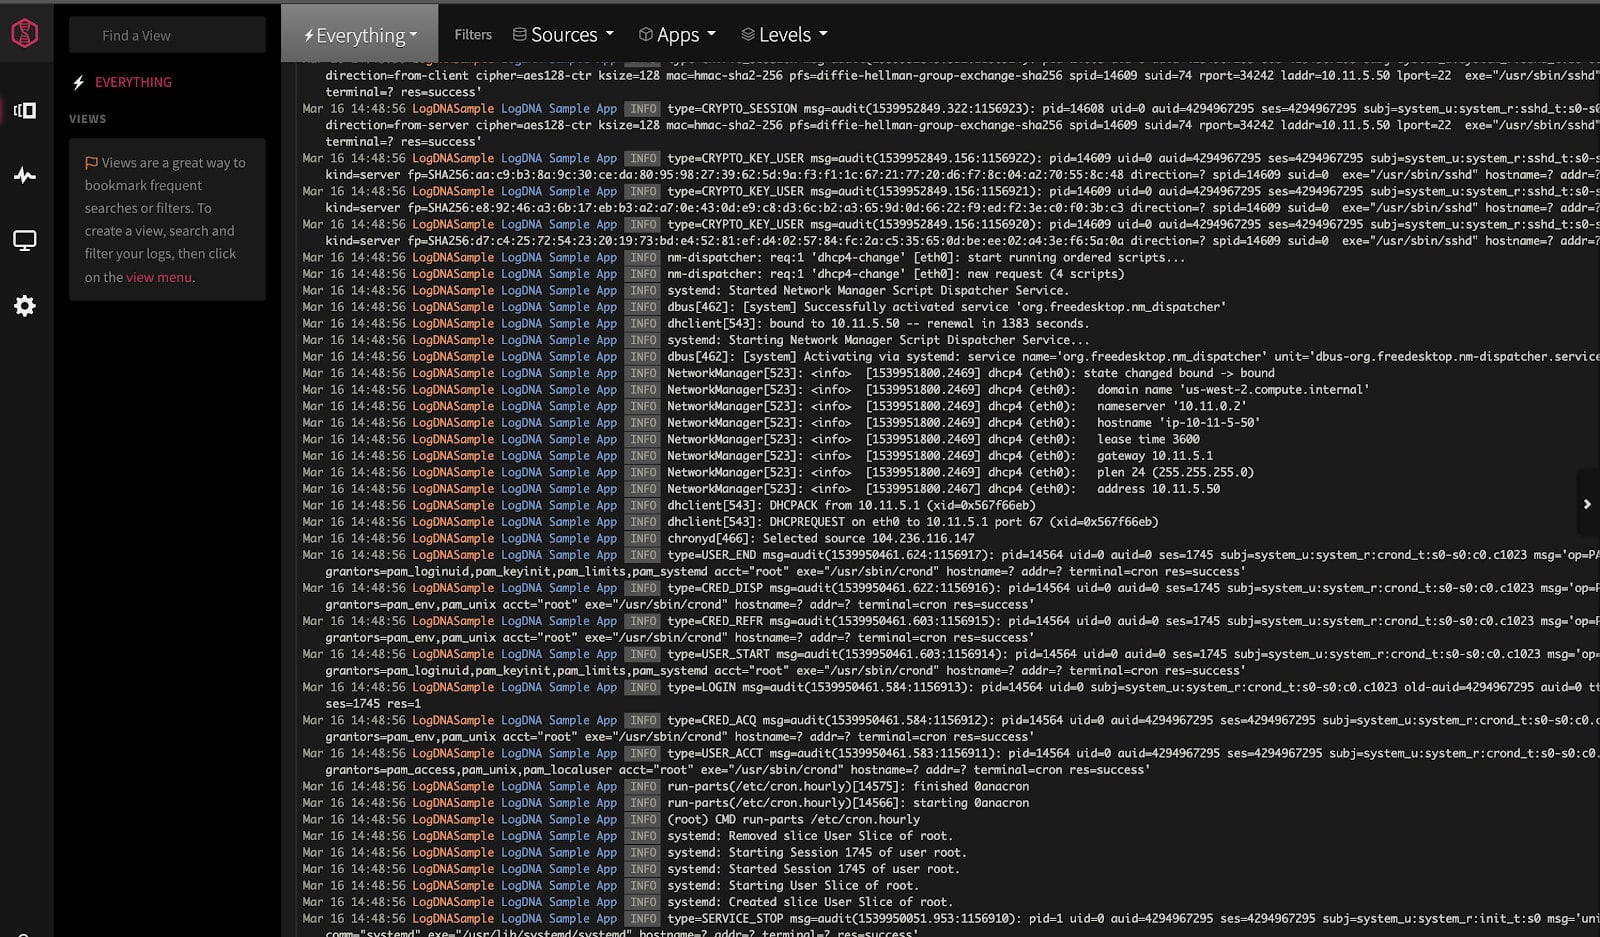Focus the Find a View search field

[167, 35]
